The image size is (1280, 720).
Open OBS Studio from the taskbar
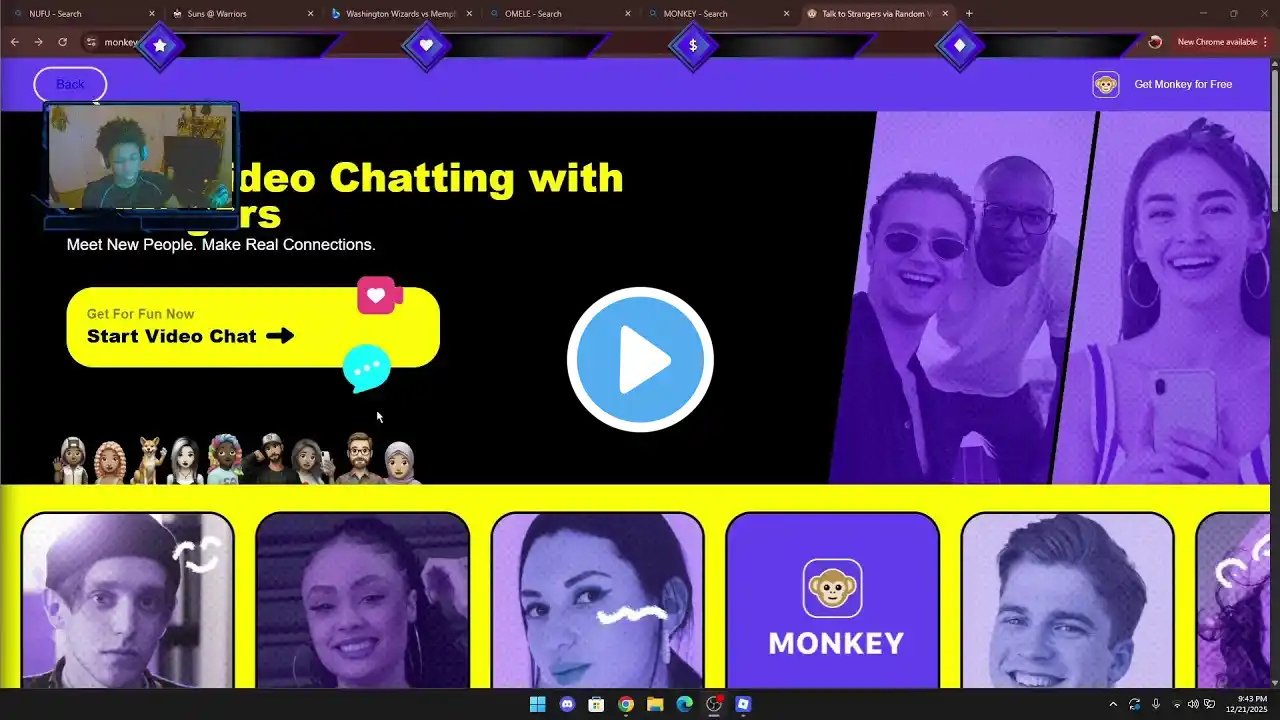coord(714,704)
